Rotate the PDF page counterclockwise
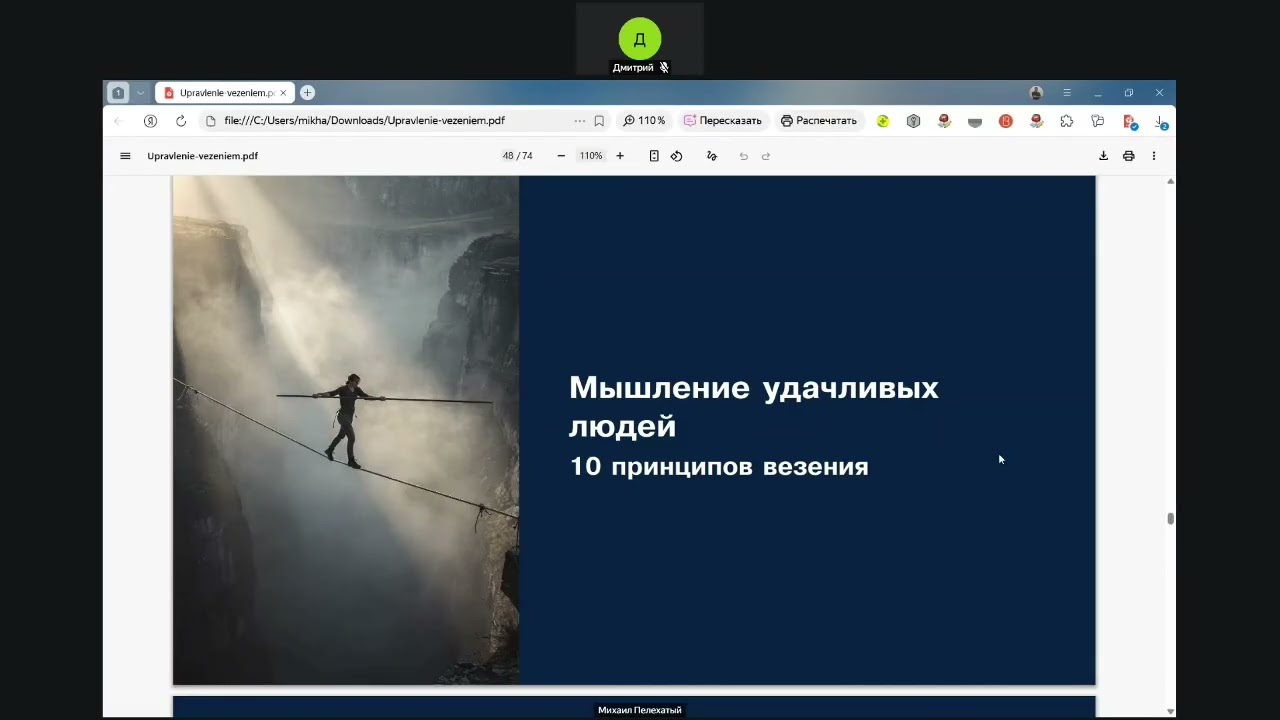The width and height of the screenshot is (1280, 720). tap(677, 156)
